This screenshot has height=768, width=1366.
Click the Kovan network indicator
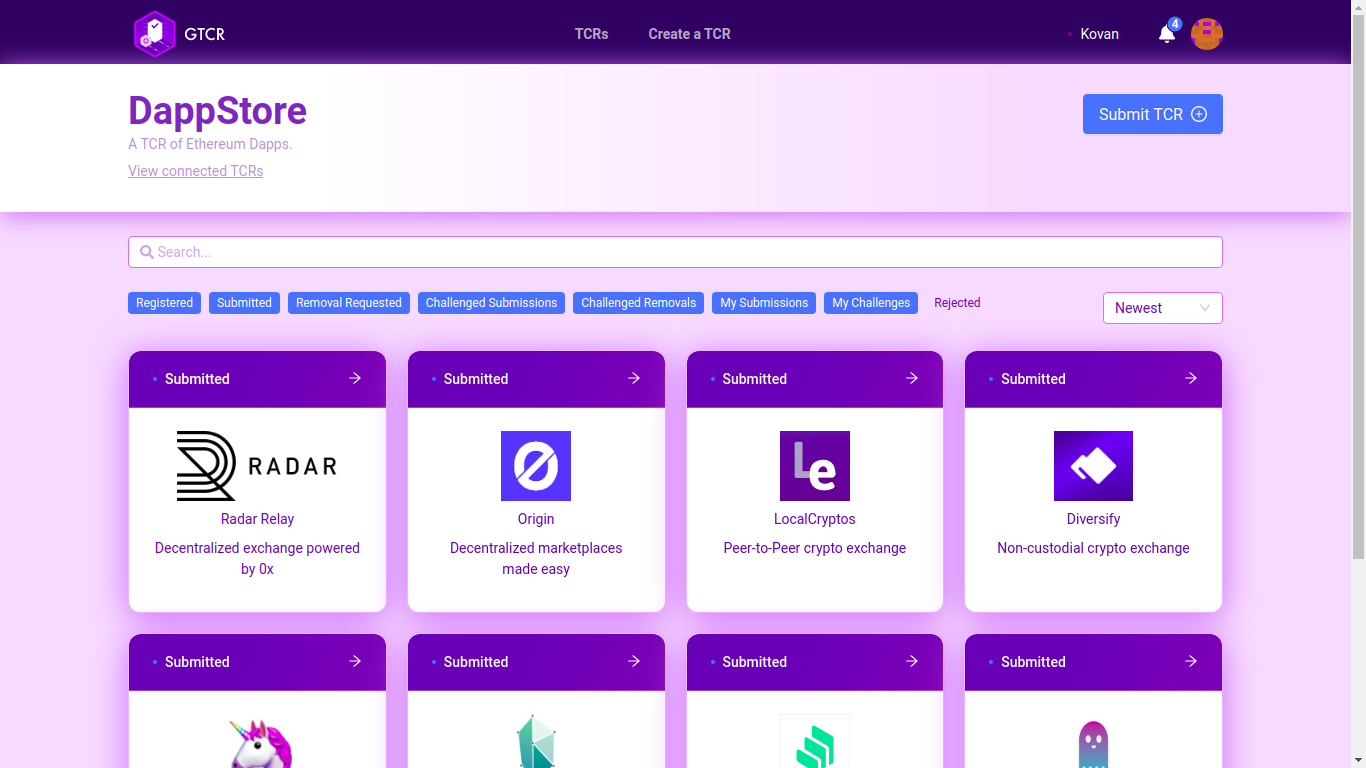(x=1093, y=34)
